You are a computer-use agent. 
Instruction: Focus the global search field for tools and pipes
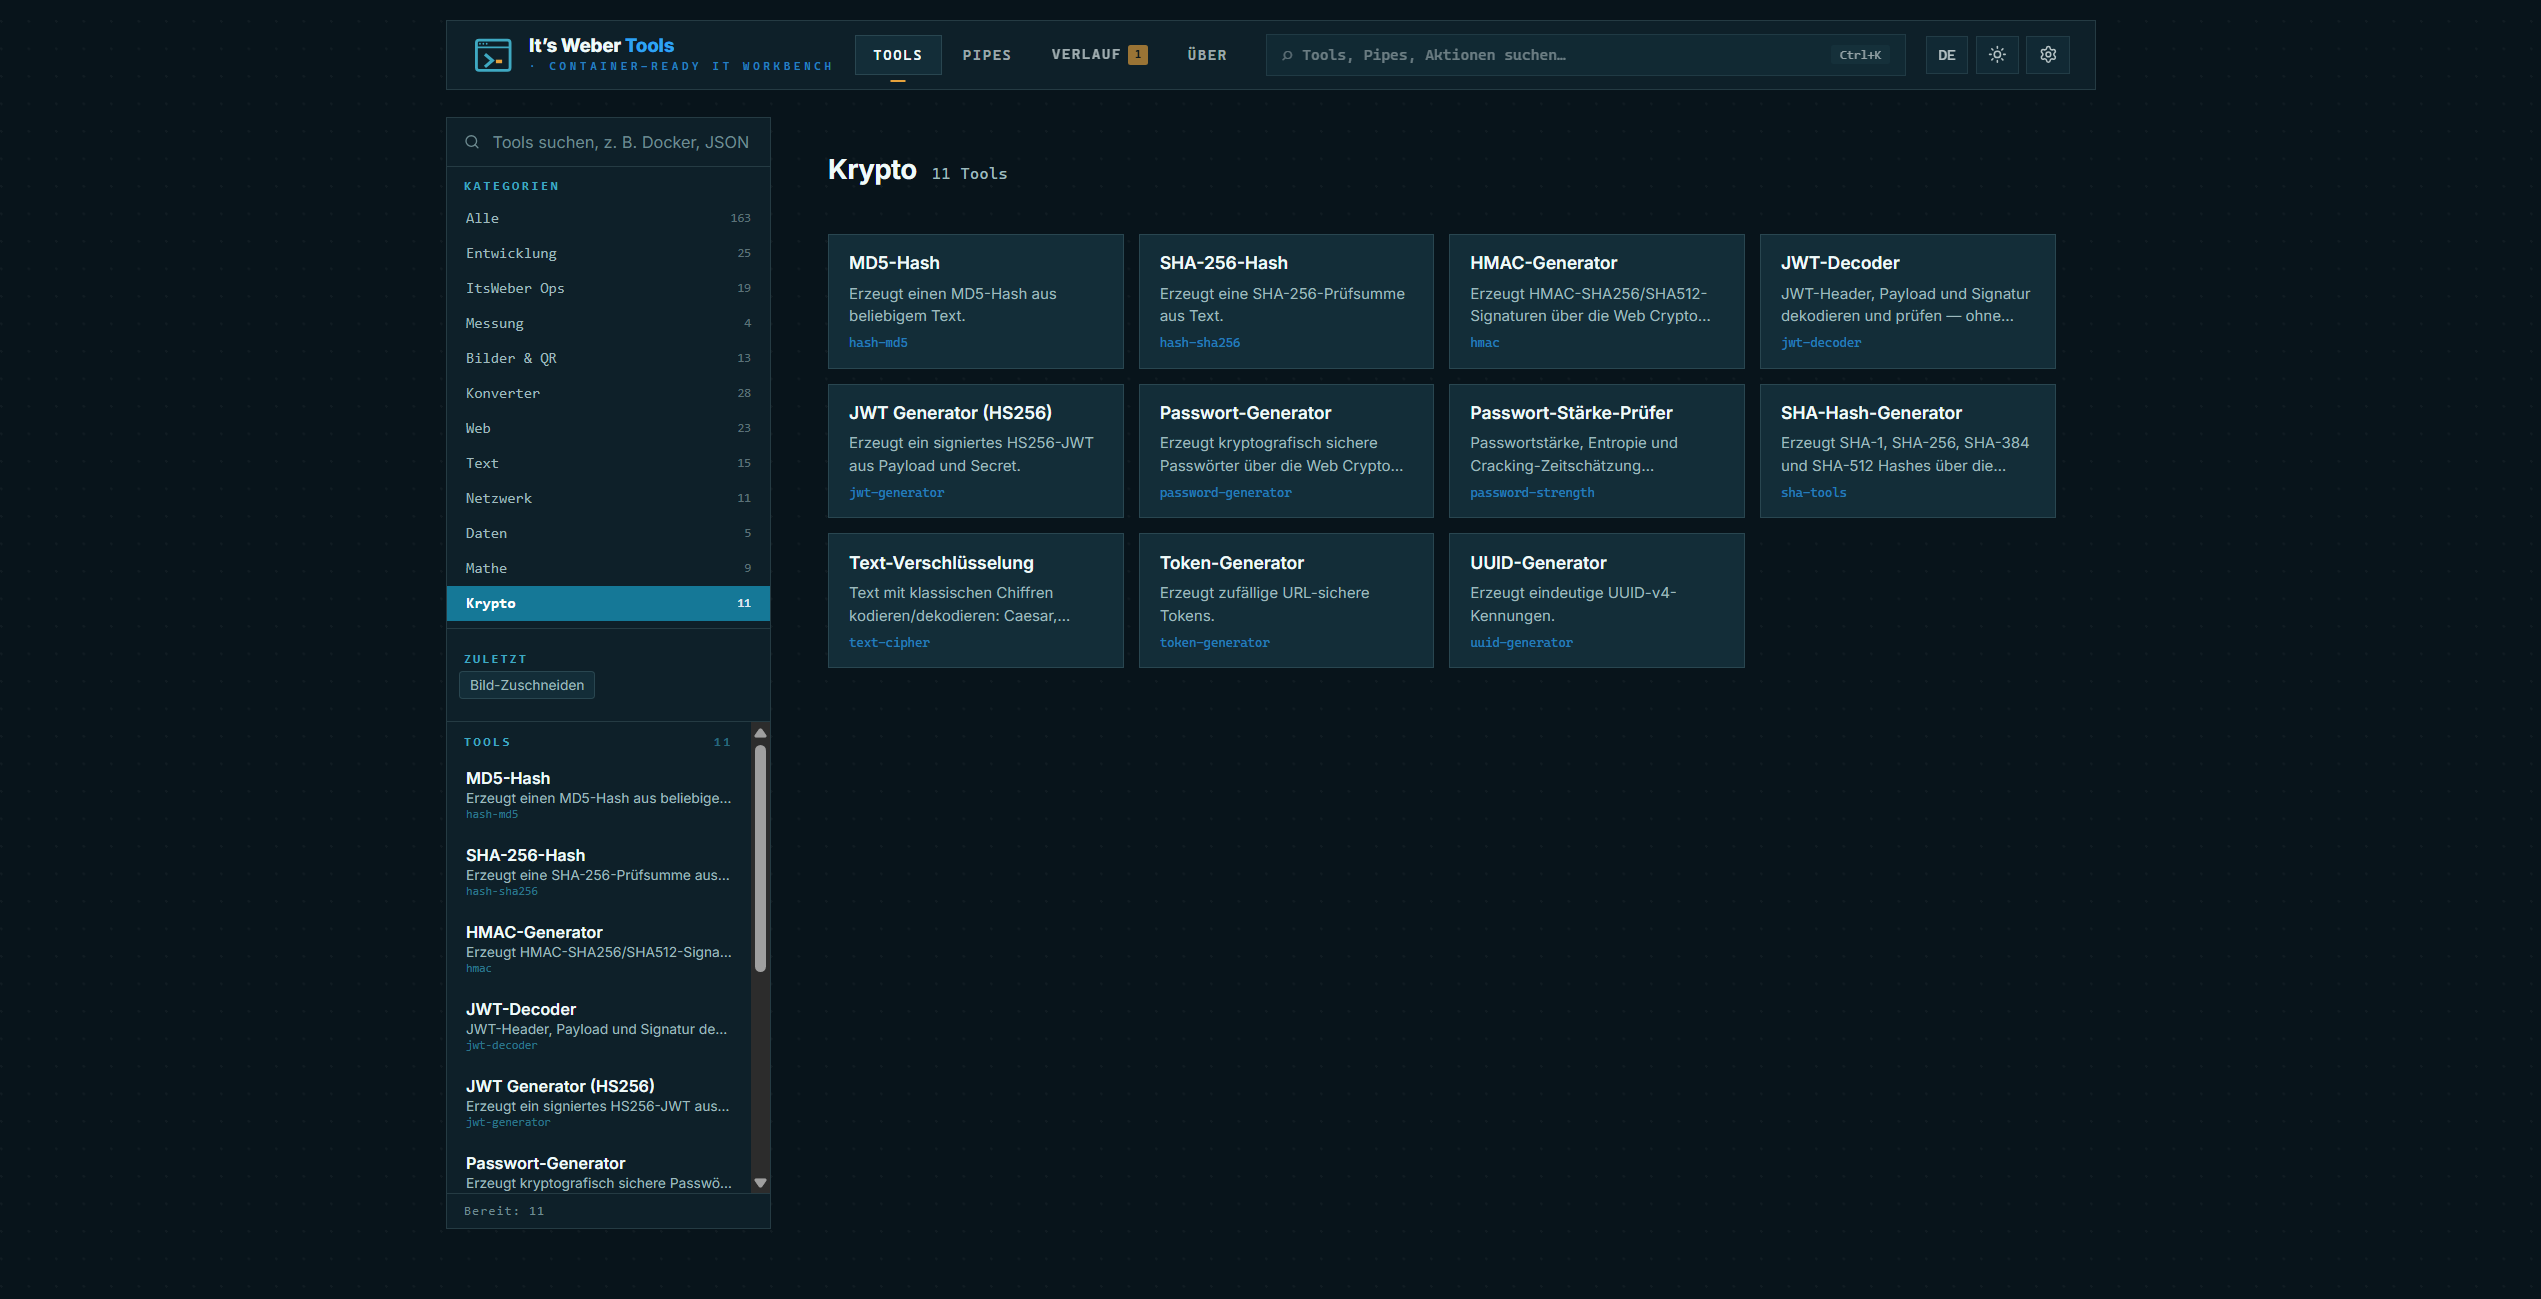tap(1586, 55)
